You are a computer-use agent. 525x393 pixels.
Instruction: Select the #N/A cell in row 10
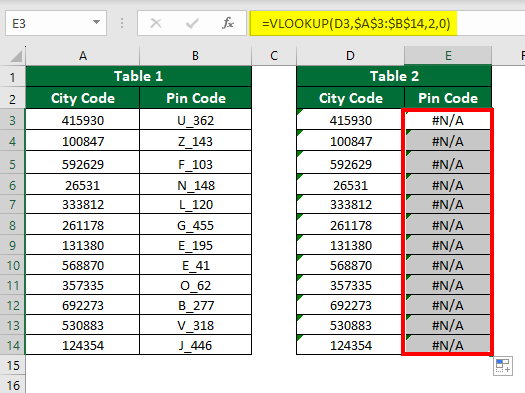click(448, 265)
